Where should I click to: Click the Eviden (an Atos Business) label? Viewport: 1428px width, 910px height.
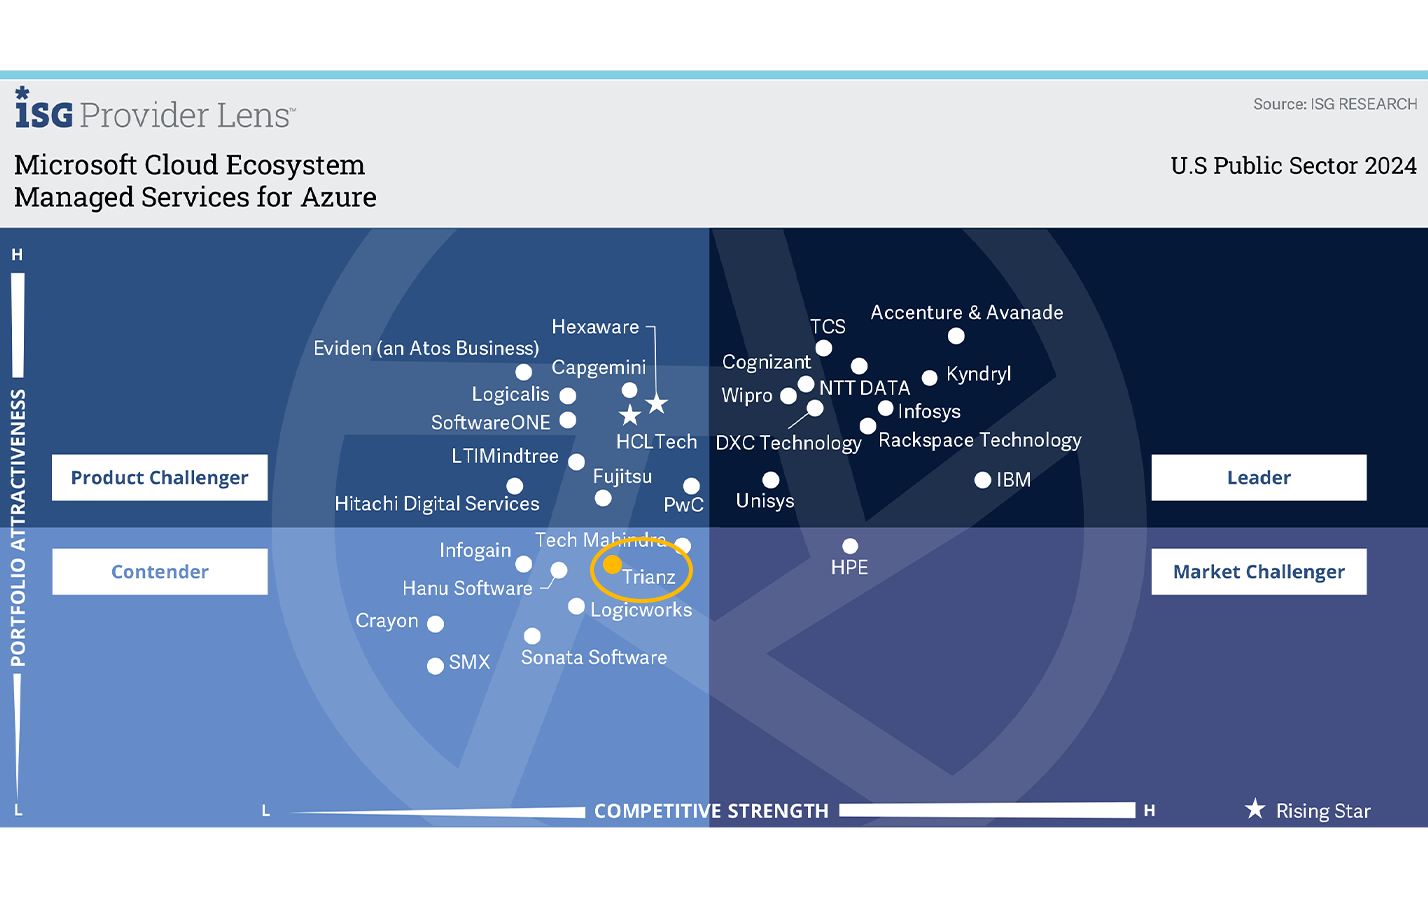[426, 348]
